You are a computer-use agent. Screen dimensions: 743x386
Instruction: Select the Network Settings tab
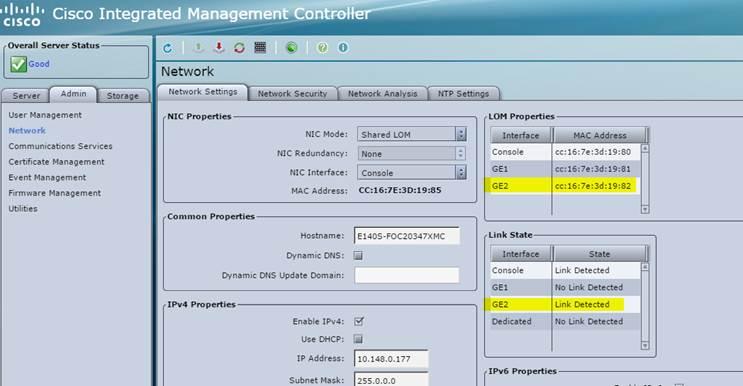(203, 92)
